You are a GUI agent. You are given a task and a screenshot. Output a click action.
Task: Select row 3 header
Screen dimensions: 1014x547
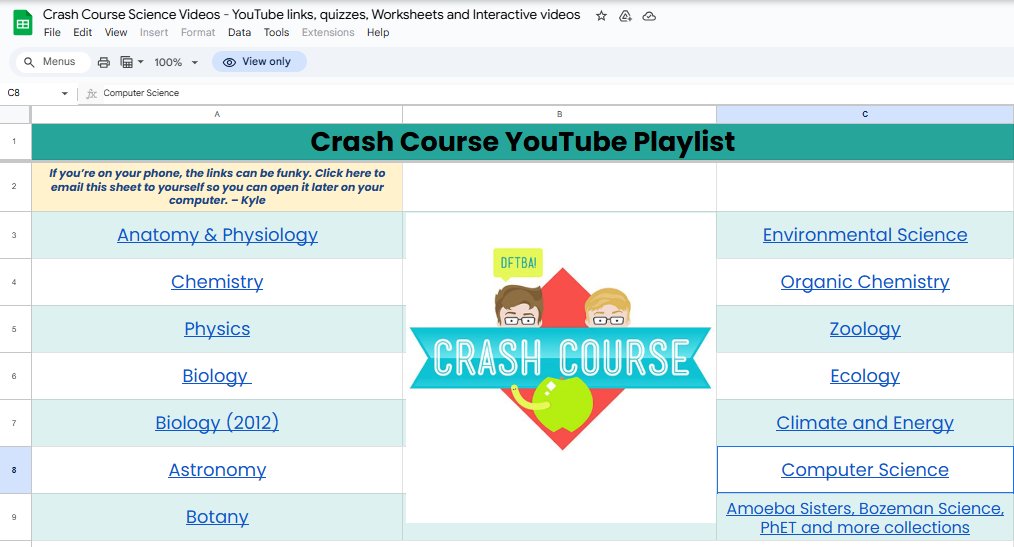pos(14,235)
